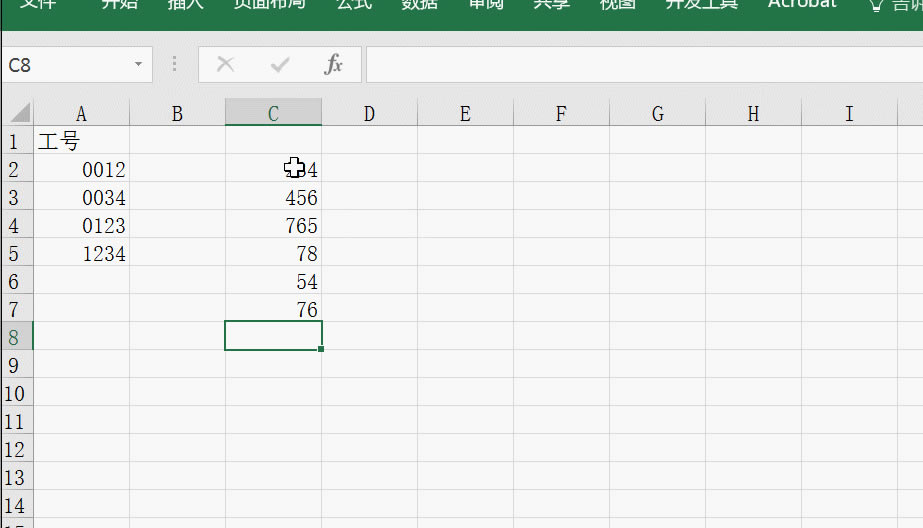Open the 开始 ribbon tab
This screenshot has width=923, height=528.
pos(119,5)
